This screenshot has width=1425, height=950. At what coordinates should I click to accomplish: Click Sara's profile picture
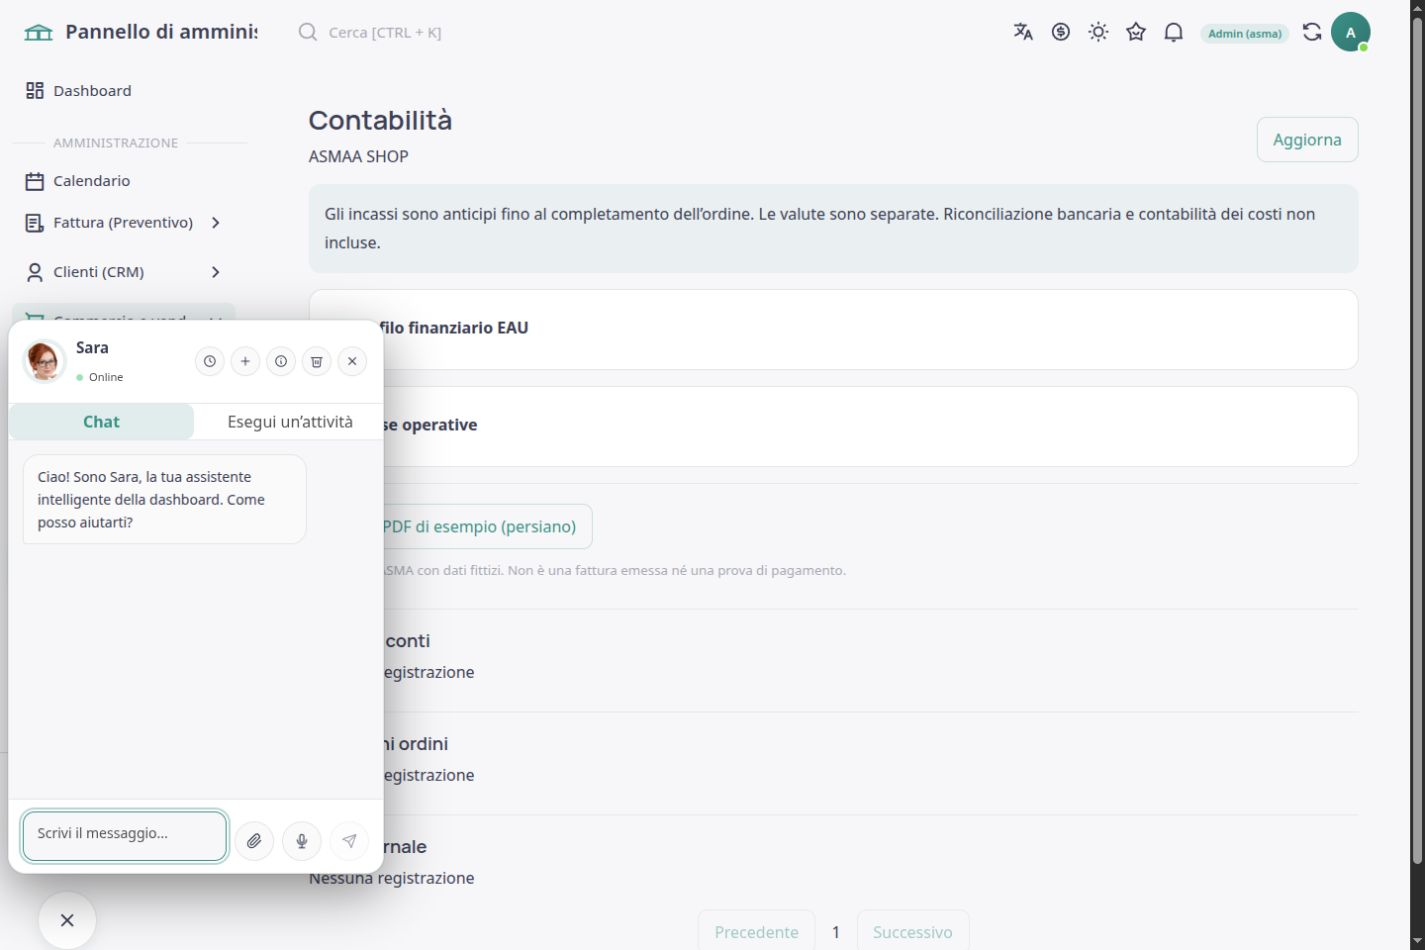[44, 361]
